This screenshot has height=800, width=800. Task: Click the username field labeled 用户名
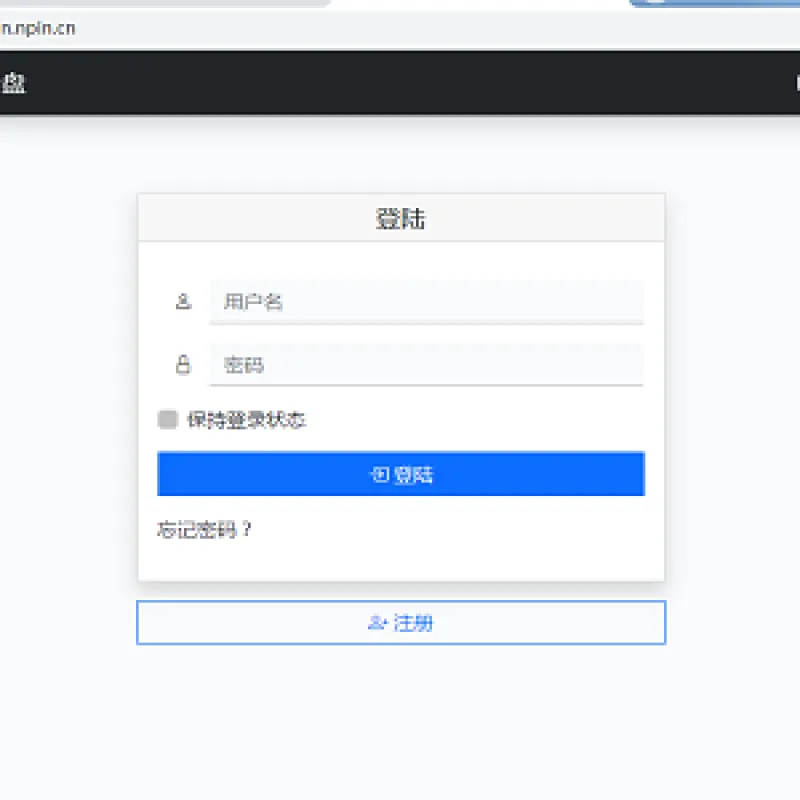(426, 302)
